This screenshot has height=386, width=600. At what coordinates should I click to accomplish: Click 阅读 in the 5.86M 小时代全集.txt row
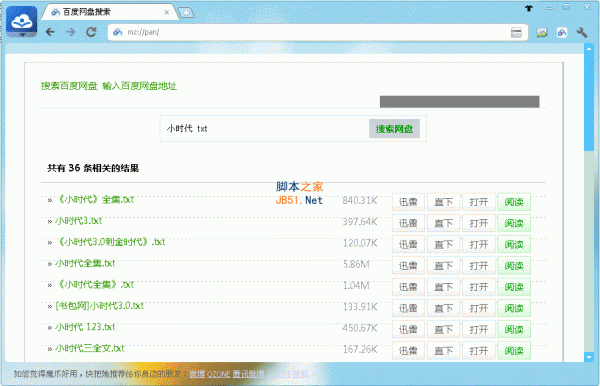click(514, 265)
